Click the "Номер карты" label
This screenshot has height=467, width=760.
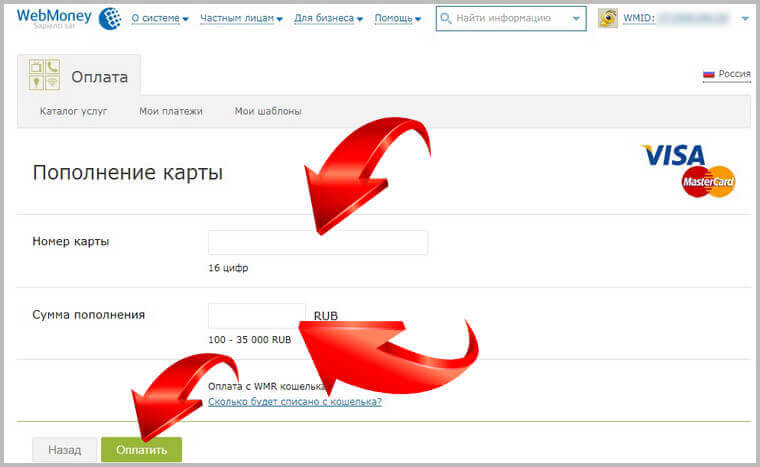[71, 242]
